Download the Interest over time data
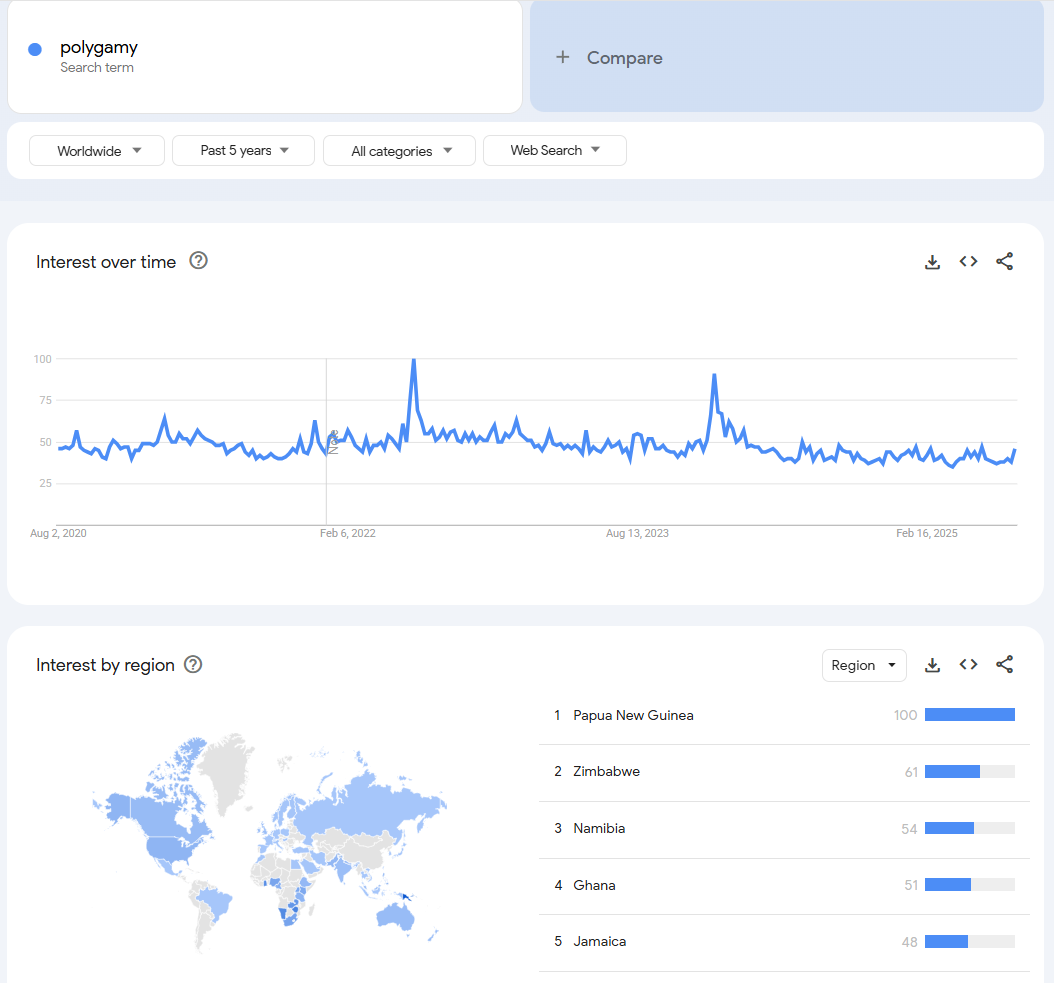Image resolution: width=1054 pixels, height=983 pixels. point(932,262)
